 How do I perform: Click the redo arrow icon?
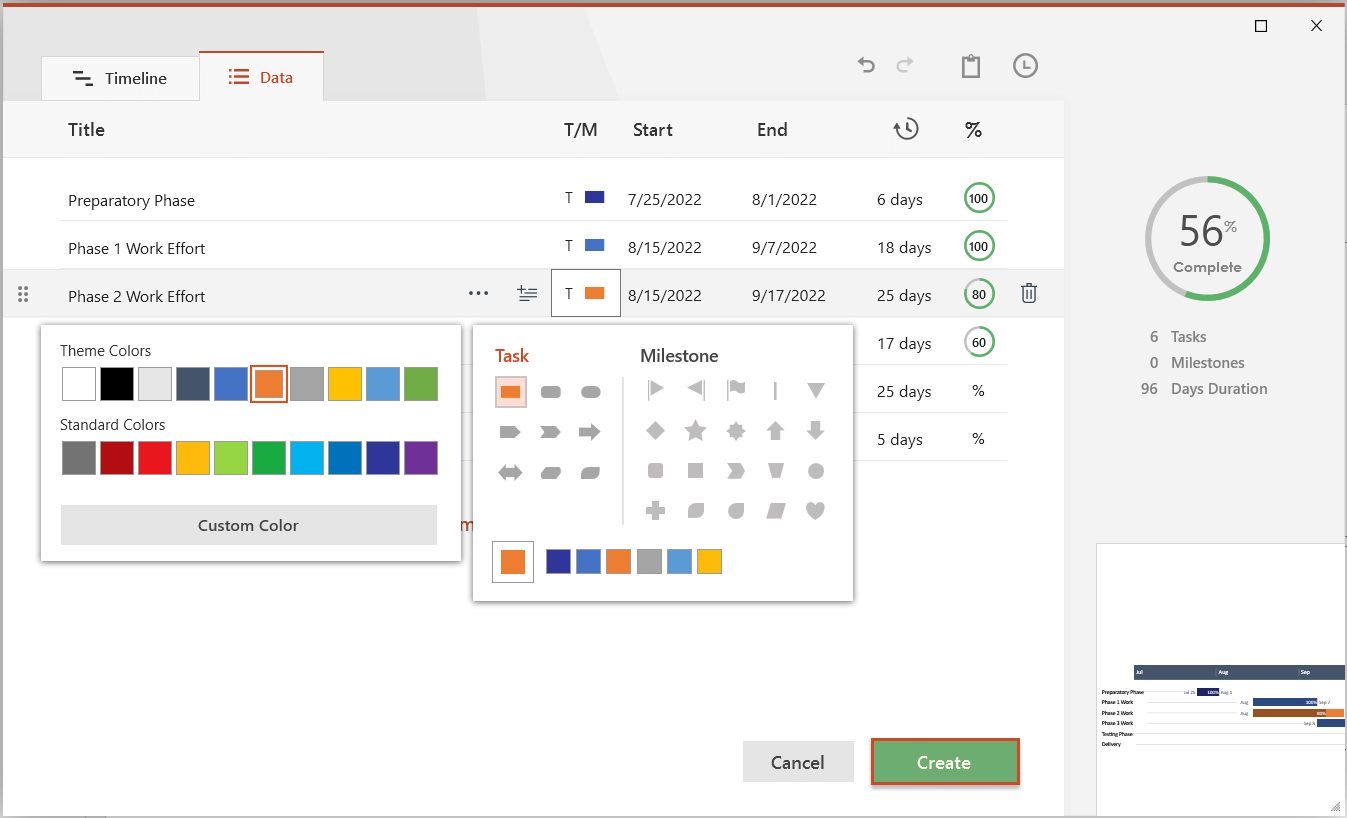(x=905, y=66)
